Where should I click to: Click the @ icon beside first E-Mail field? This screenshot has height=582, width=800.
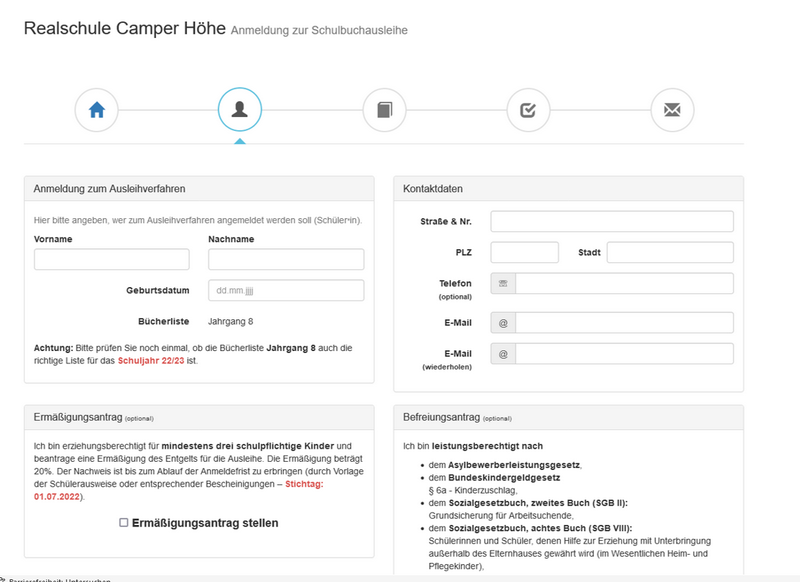coord(503,323)
